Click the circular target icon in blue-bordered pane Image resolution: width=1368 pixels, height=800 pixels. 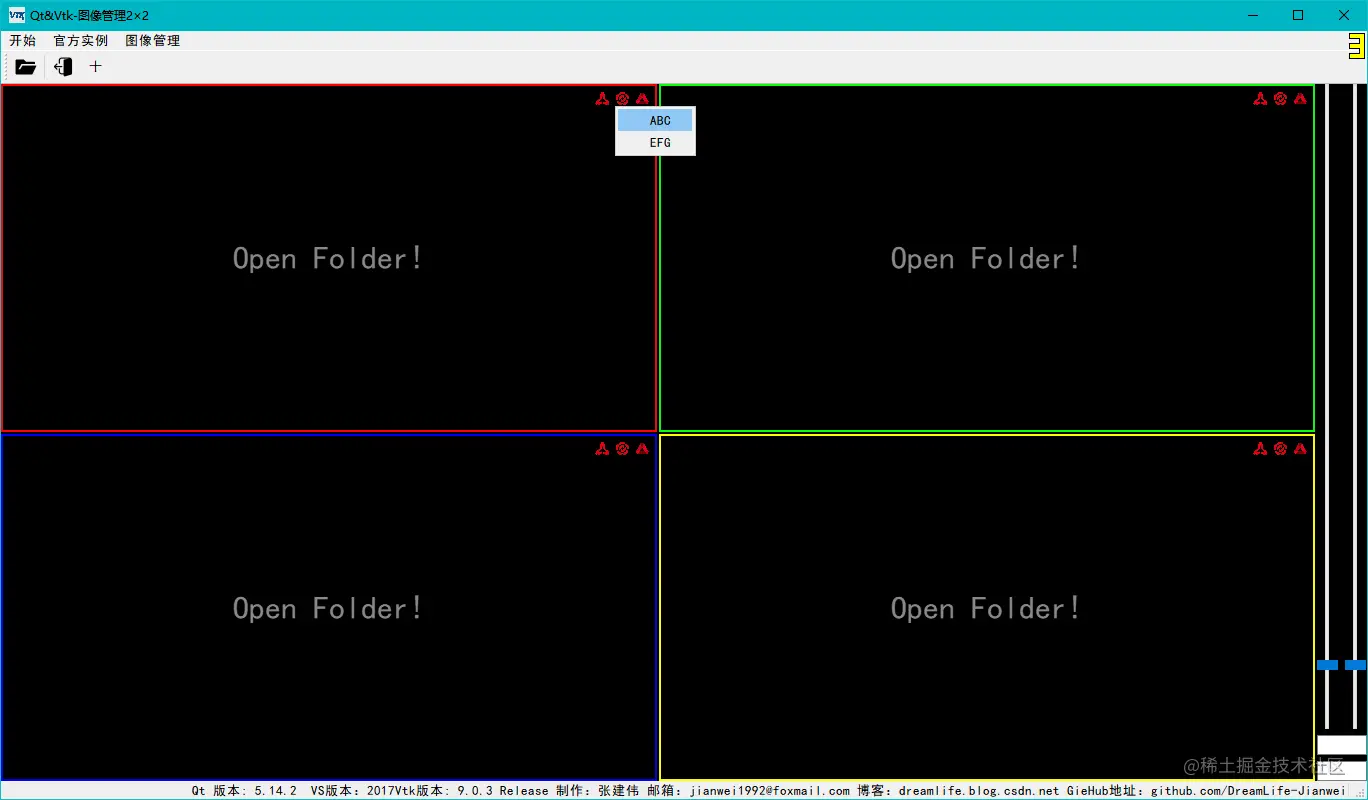click(x=622, y=448)
